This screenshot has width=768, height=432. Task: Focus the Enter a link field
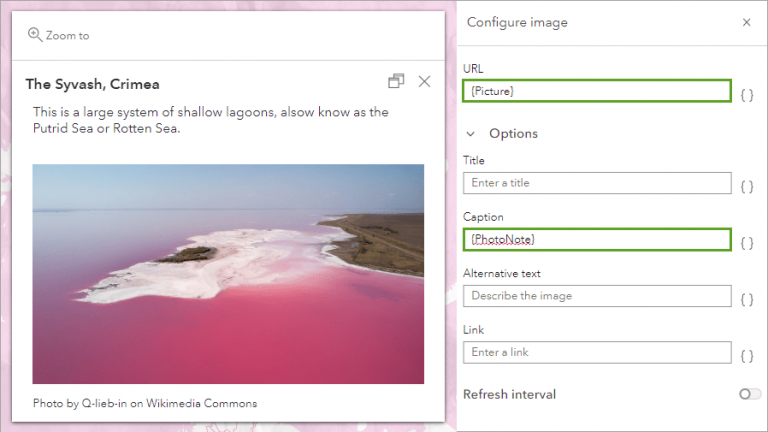click(x=597, y=352)
